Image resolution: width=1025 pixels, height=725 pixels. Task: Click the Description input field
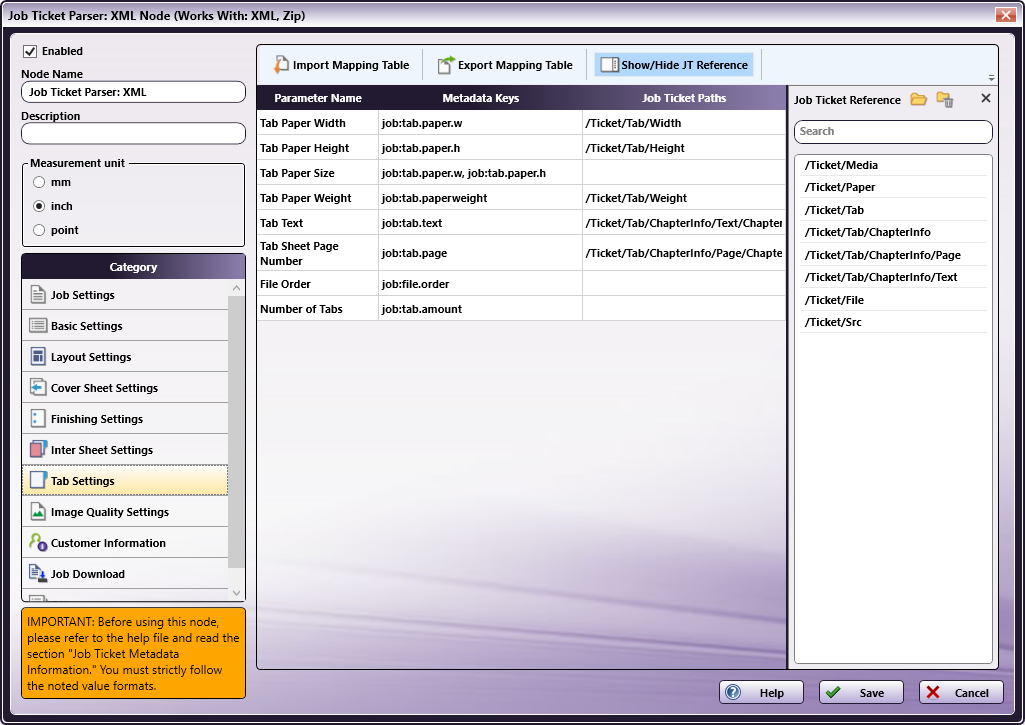[133, 134]
